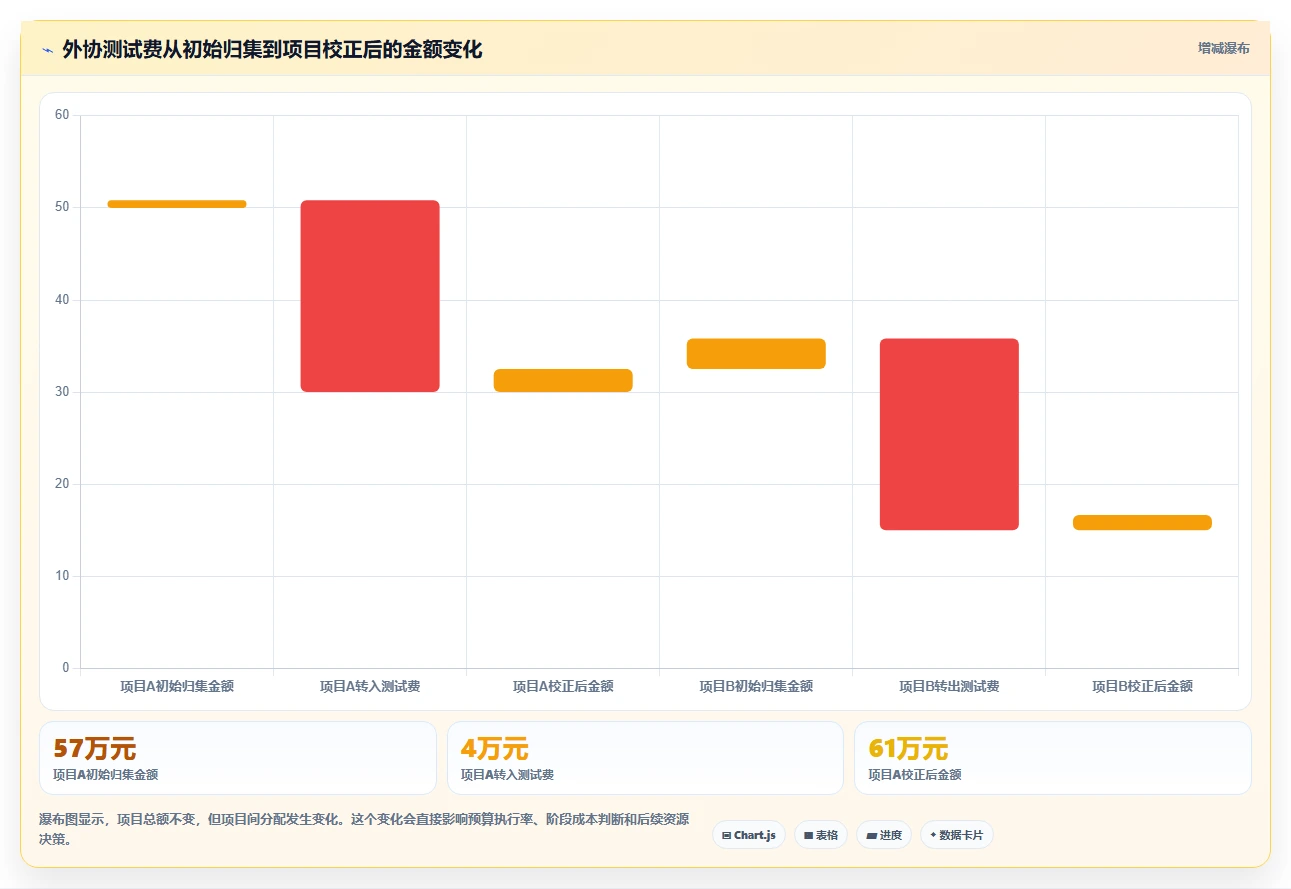Click y-axis value 20
The image size is (1291, 889).
point(62,484)
